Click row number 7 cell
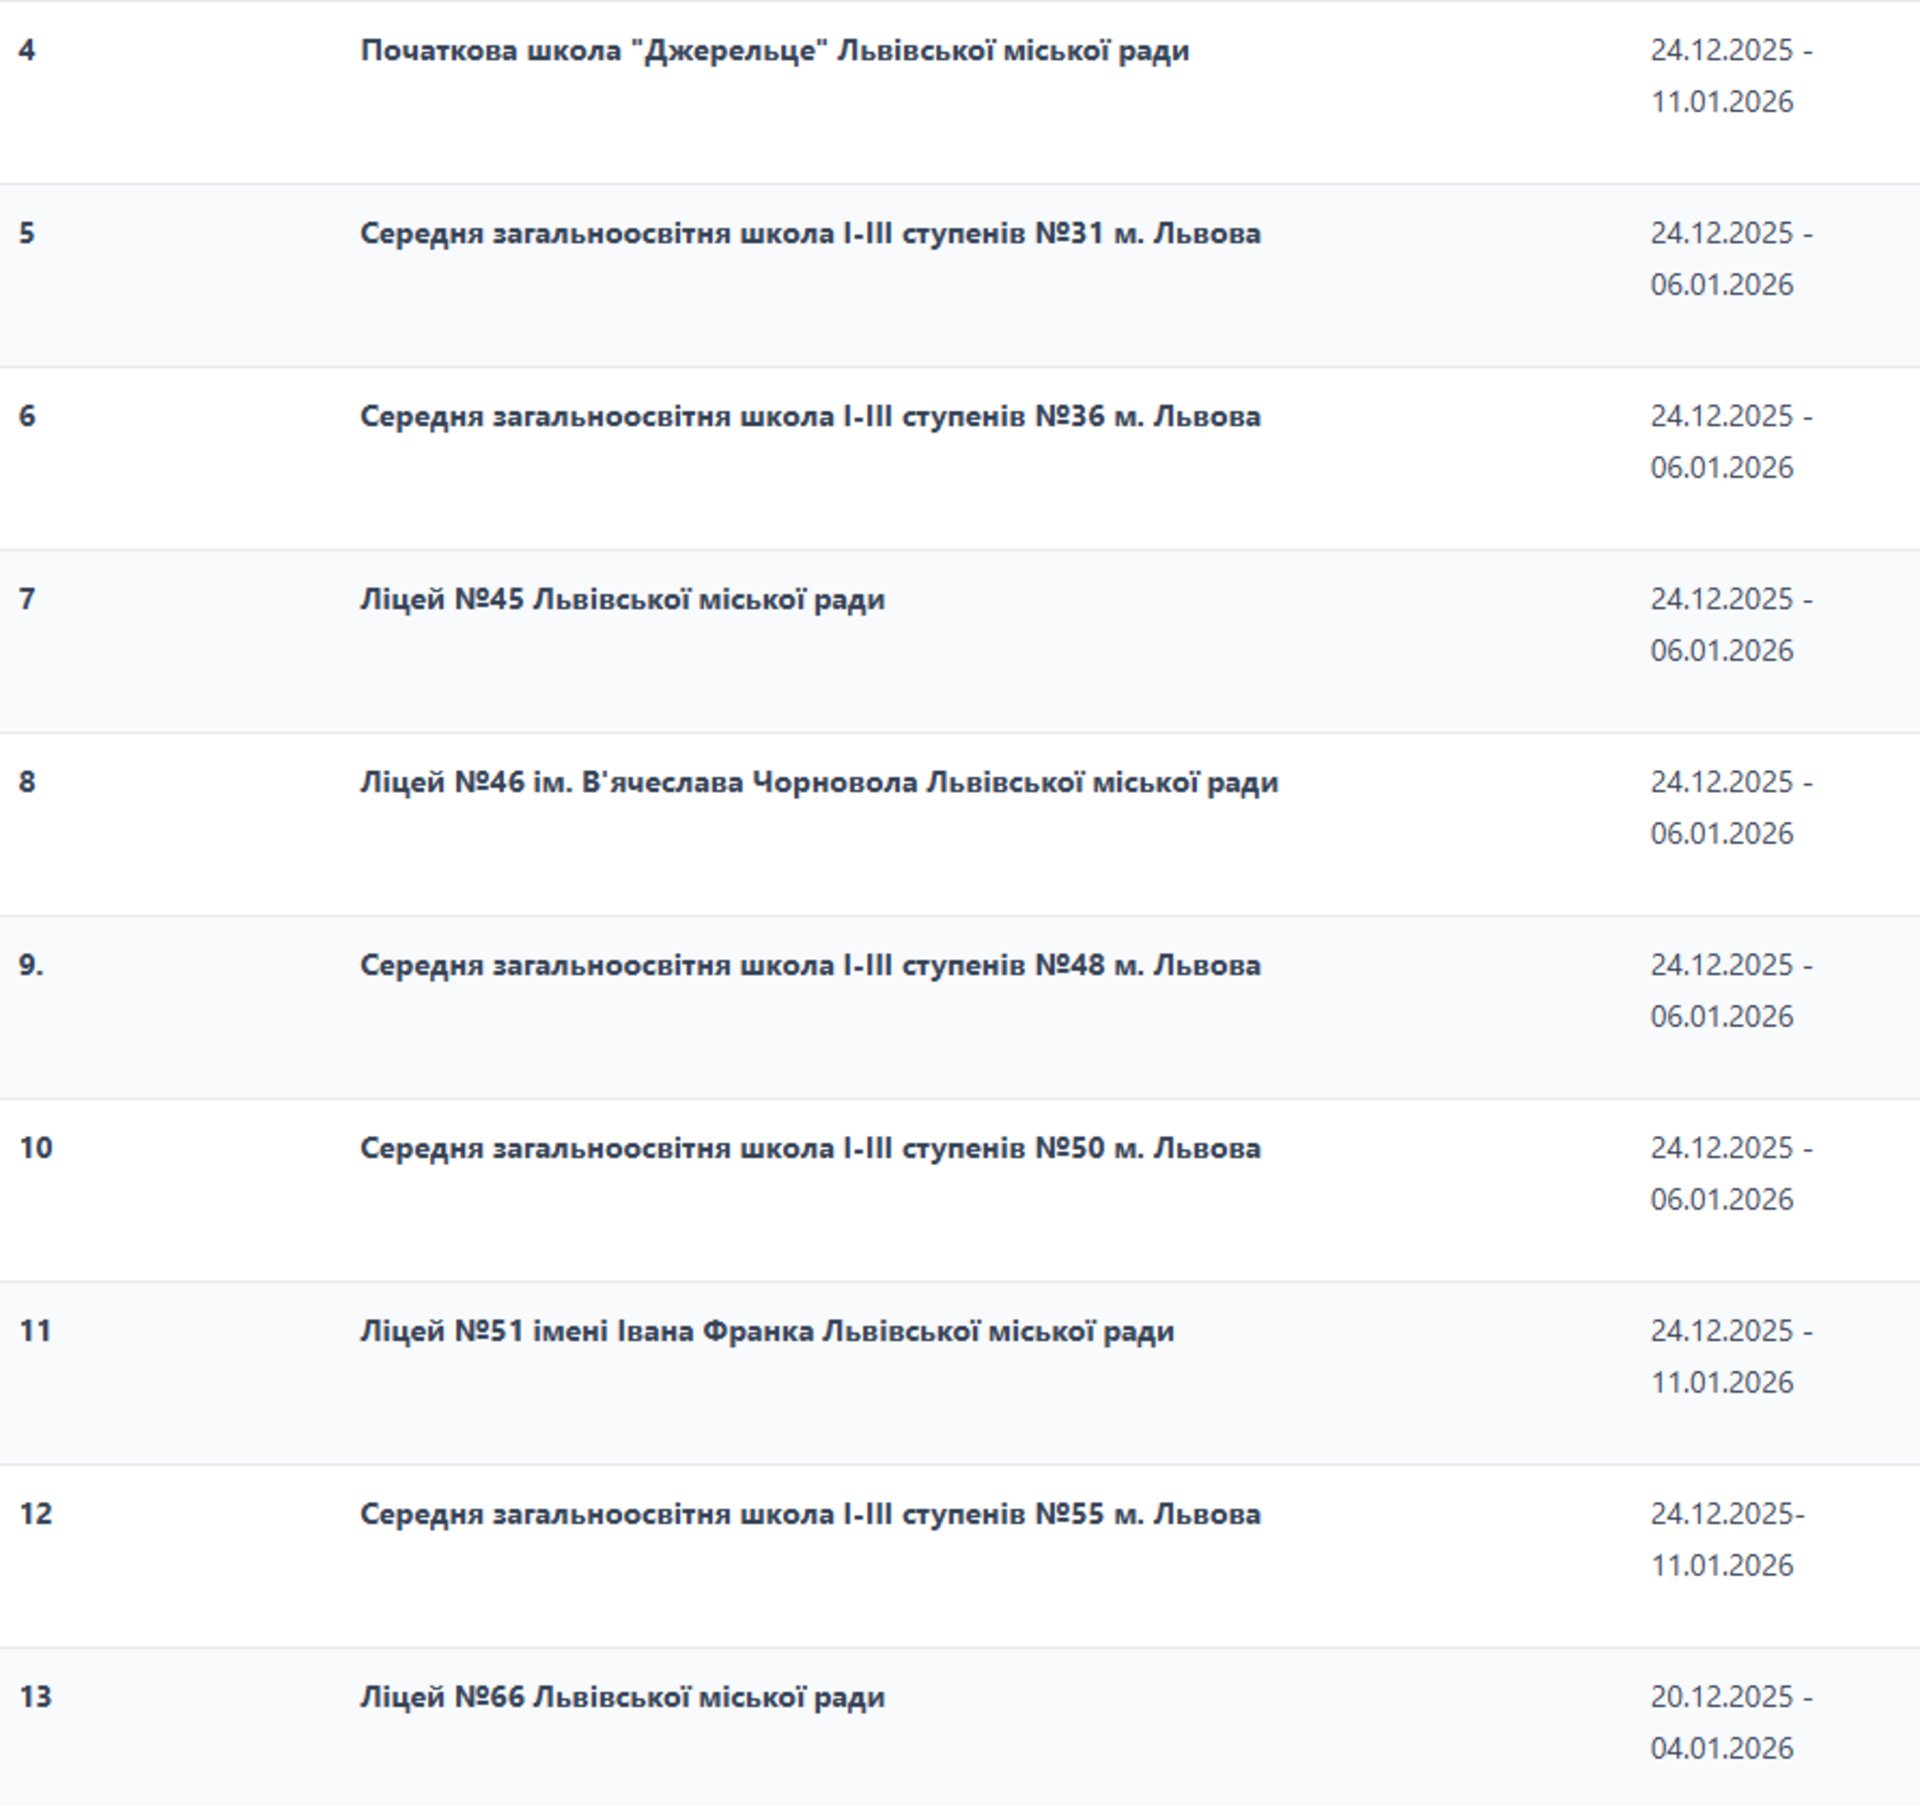Screen dimensions: 1920x1806 (27, 599)
